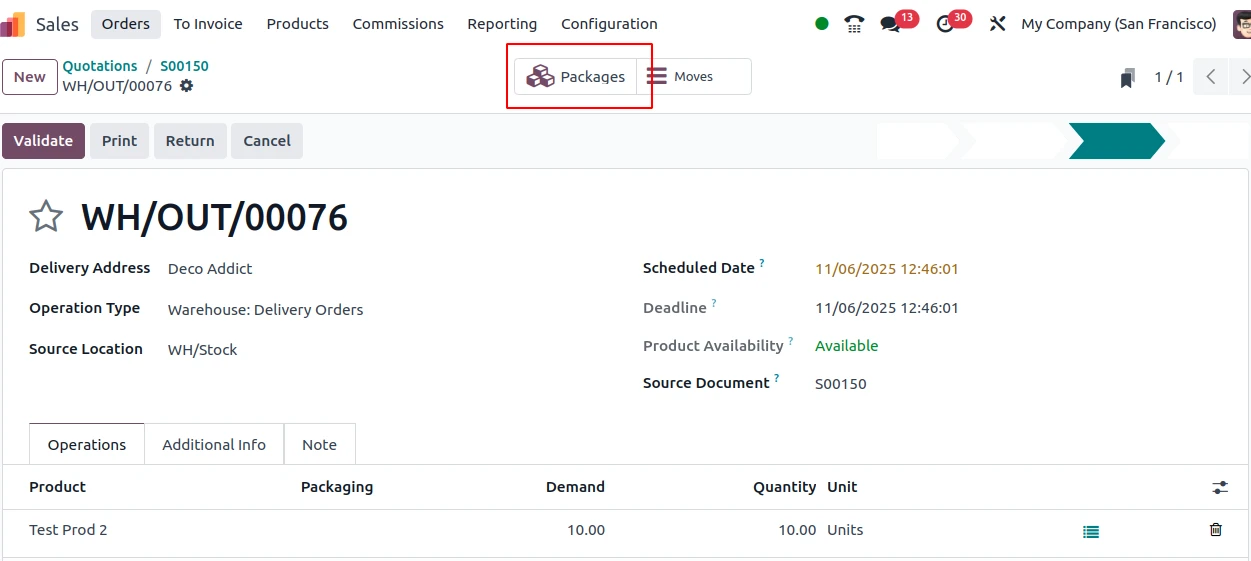Open the Configuration menu
The width and height of the screenshot is (1251, 561).
(x=609, y=24)
